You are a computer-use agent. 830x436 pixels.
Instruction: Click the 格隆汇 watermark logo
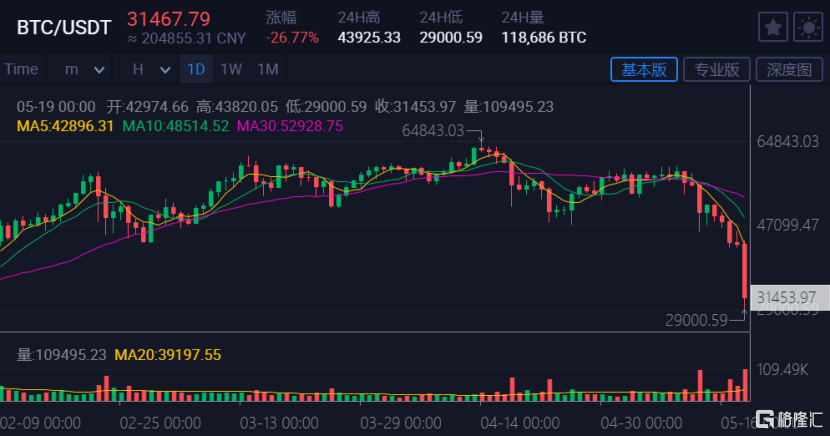[789, 418]
